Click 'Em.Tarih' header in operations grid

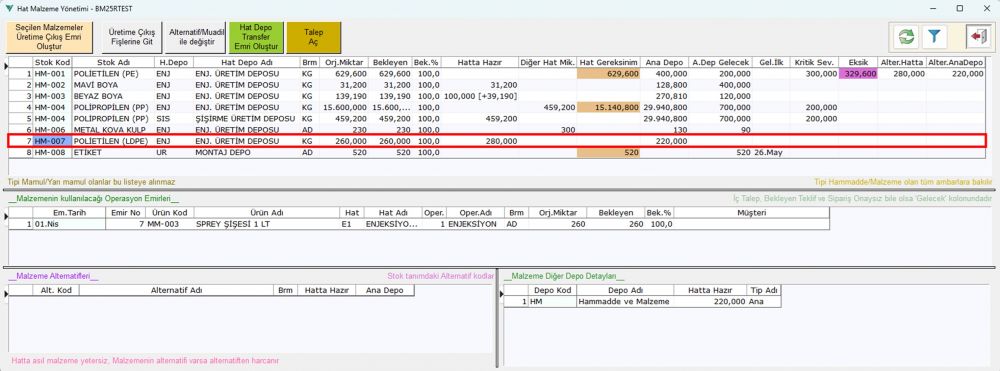click(69, 212)
